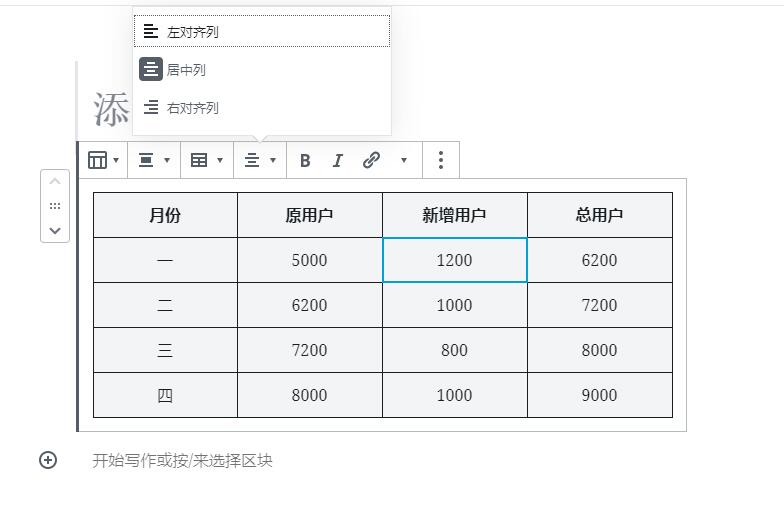This screenshot has height=507, width=784.
Task: Move block down with the down chevron
Action: [x=55, y=230]
